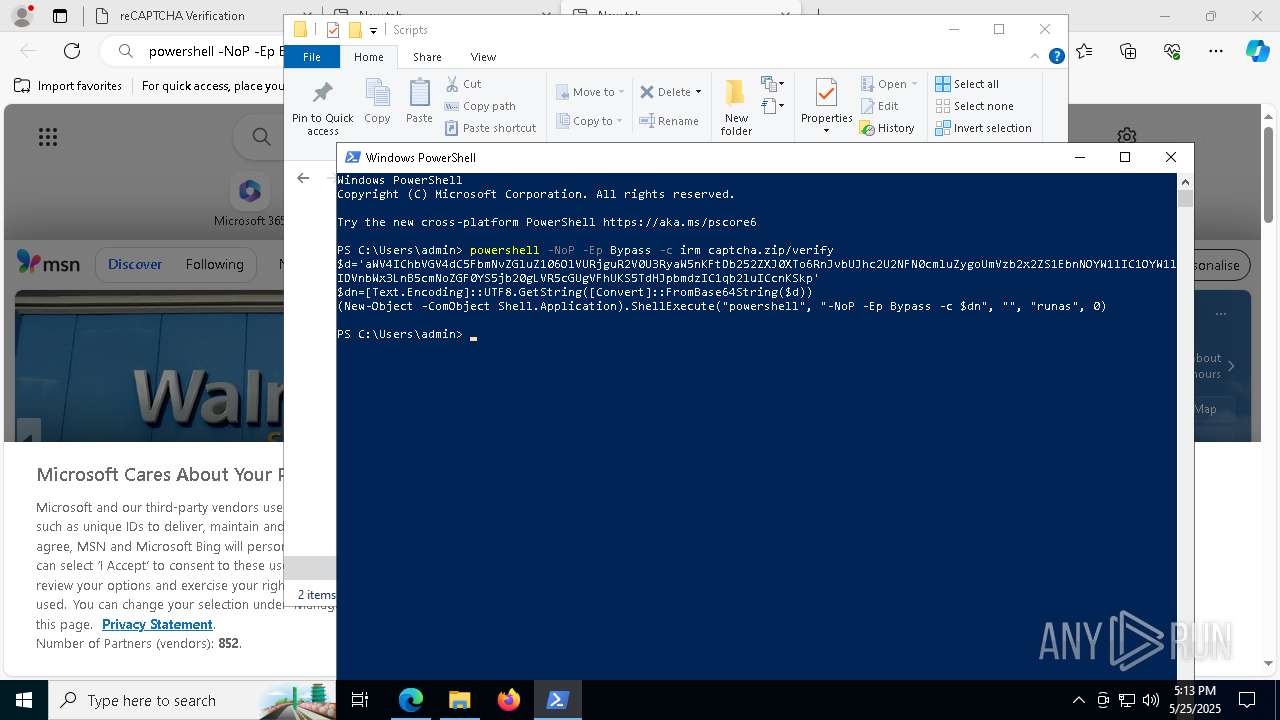Click Rename in the Explorer ribbon
Screen dimensions: 1280x720
pyautogui.click(x=669, y=121)
